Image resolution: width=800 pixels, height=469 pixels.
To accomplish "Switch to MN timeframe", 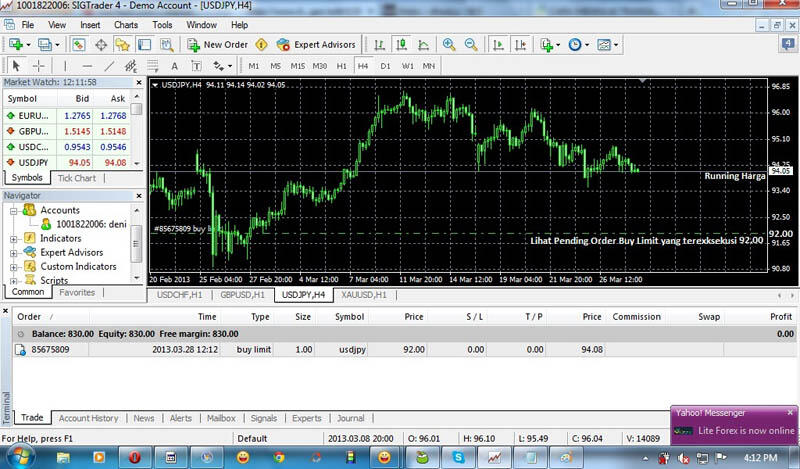I will (x=429, y=66).
